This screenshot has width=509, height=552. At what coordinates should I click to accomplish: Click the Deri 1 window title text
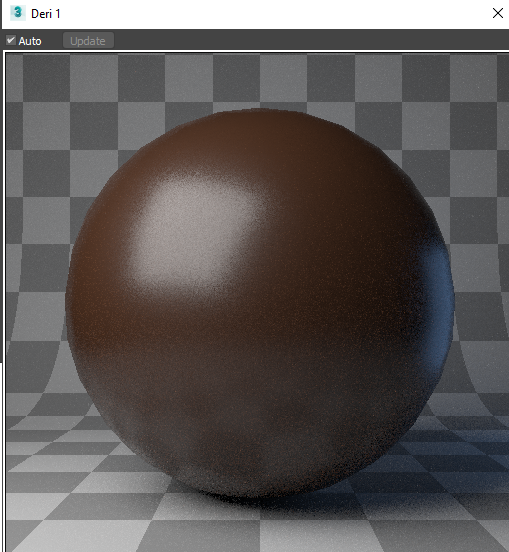[x=46, y=14]
